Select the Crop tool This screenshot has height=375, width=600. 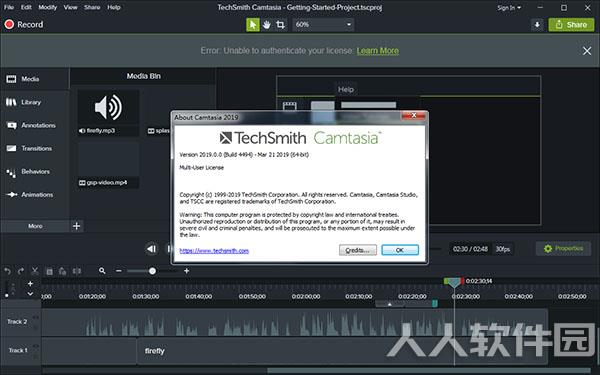click(280, 25)
